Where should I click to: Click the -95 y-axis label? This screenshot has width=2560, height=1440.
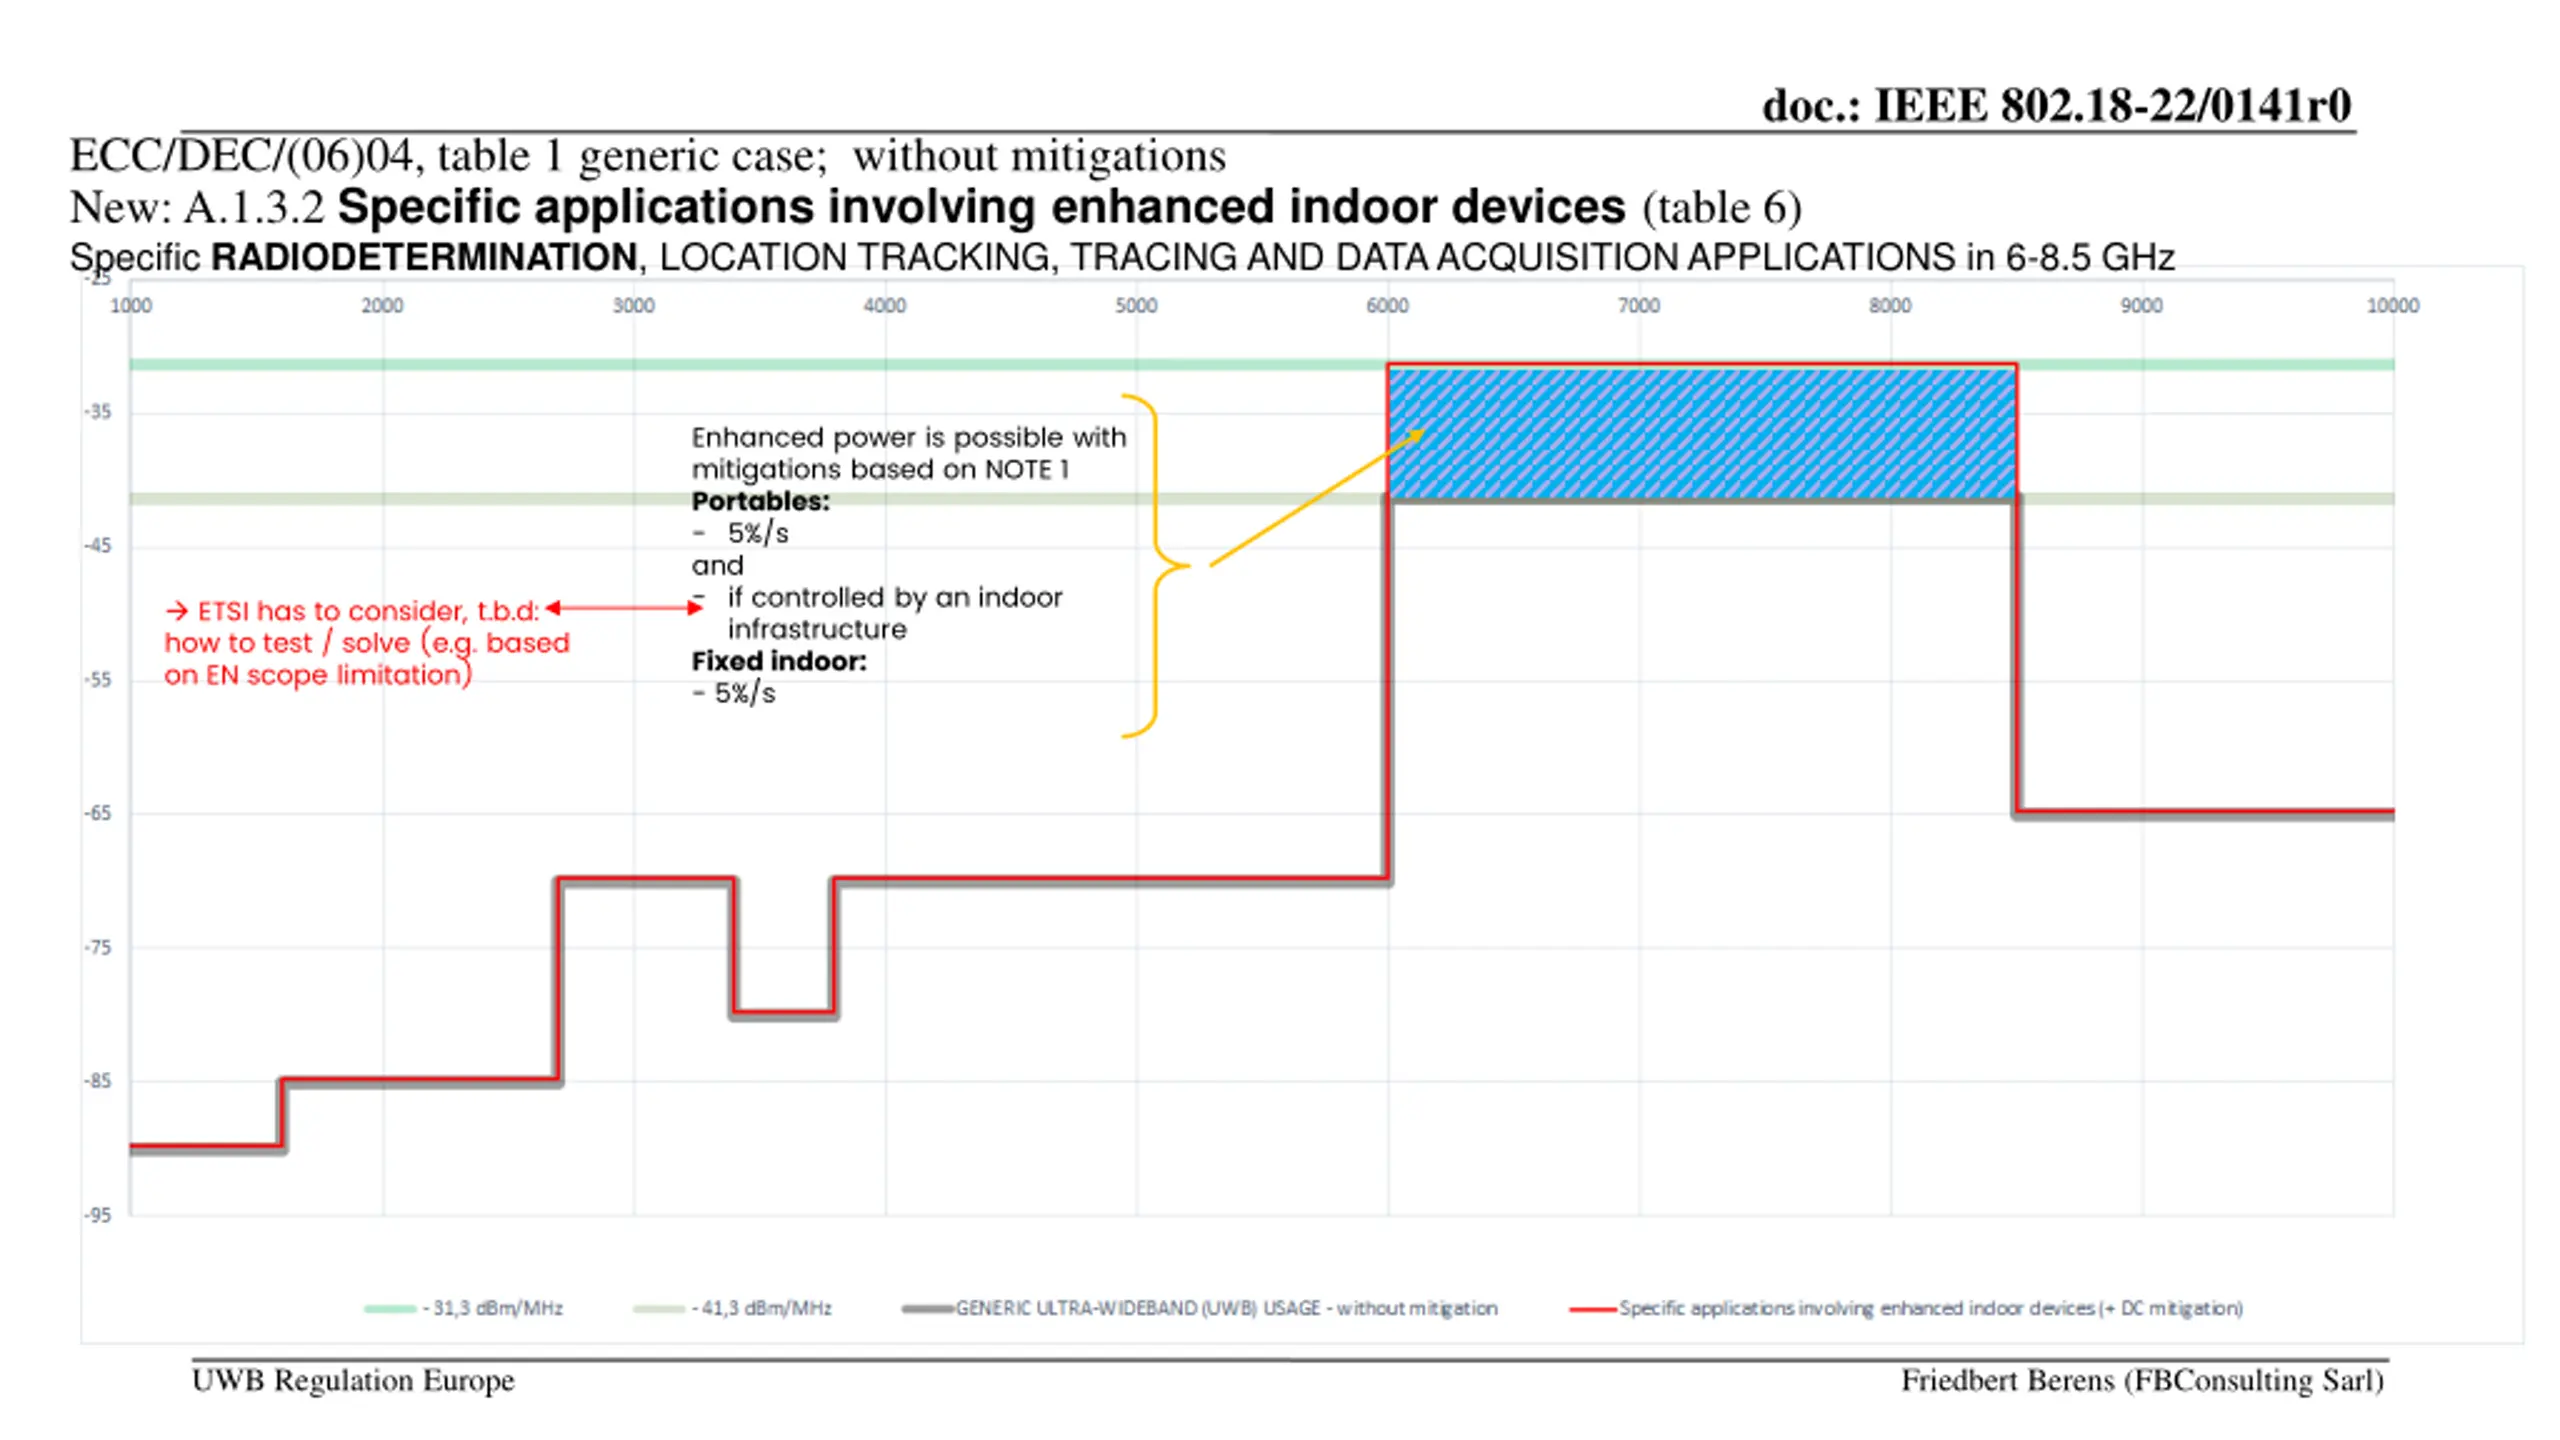tap(98, 1215)
